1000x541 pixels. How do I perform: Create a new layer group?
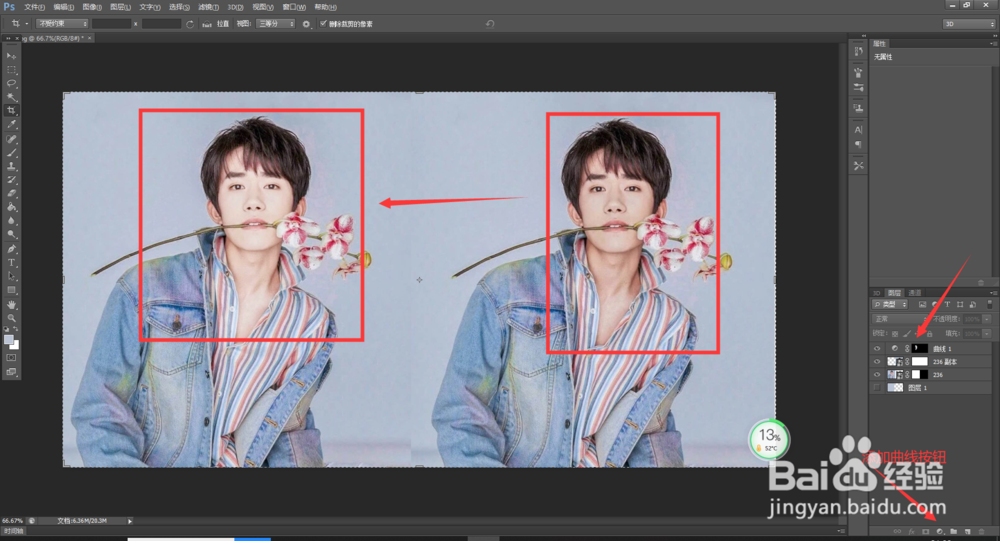point(953,531)
